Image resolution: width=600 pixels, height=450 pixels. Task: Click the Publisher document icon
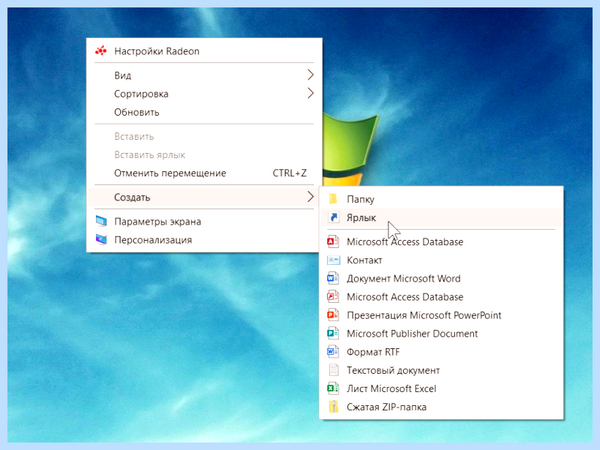[x=333, y=333]
